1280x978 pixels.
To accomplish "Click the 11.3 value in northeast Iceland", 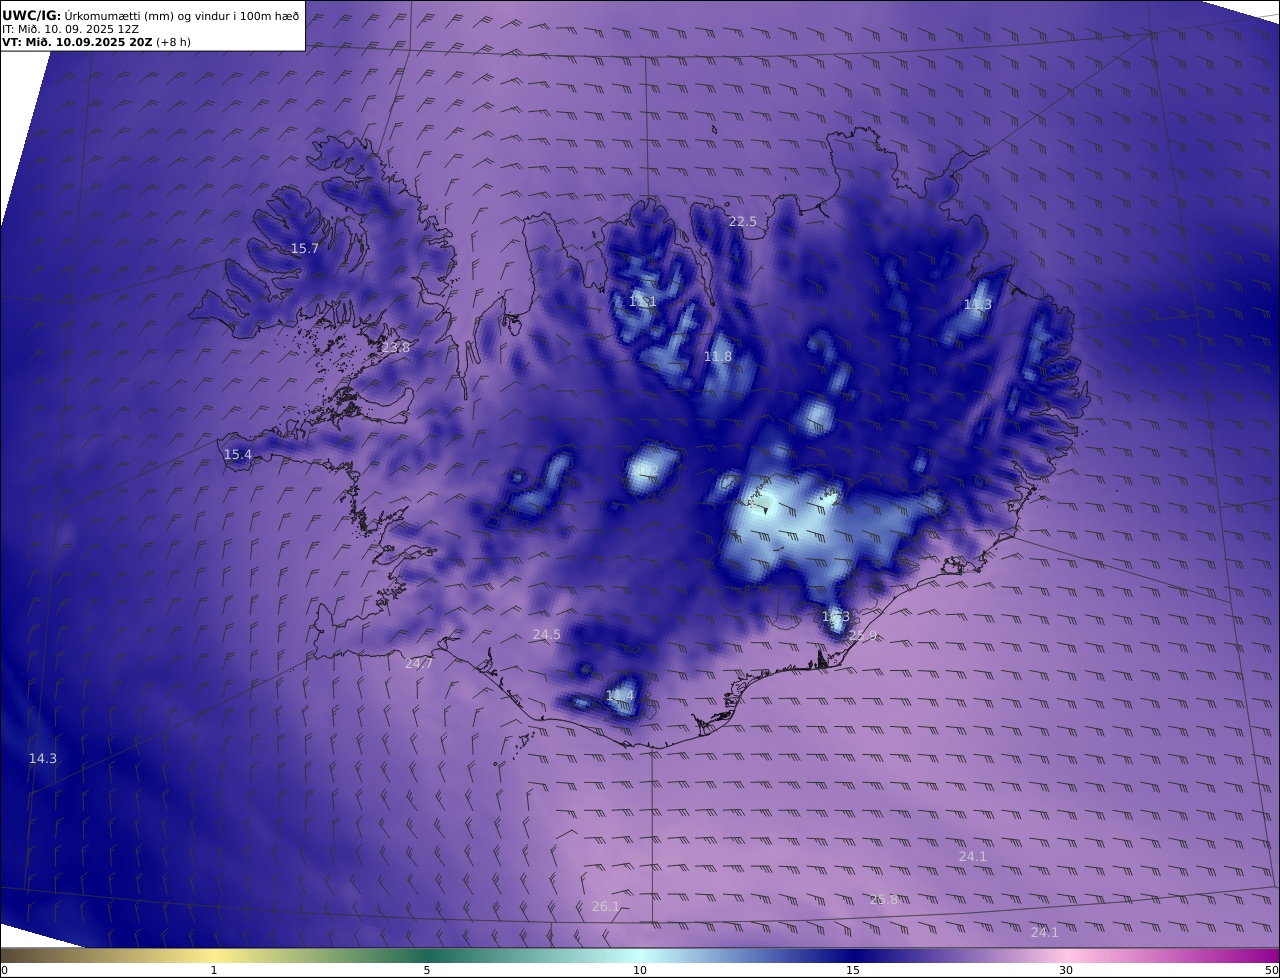I will click(x=978, y=305).
